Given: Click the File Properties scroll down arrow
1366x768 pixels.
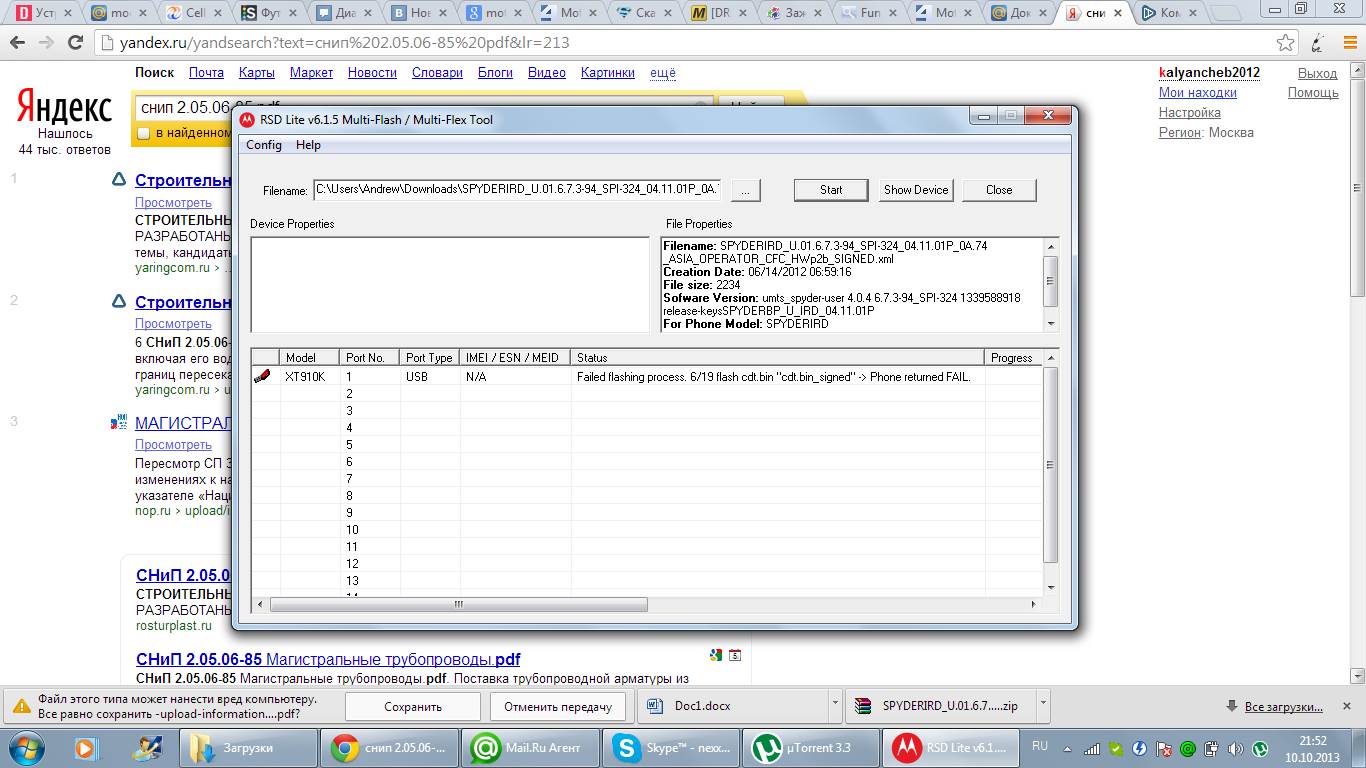Looking at the screenshot, I should (1050, 324).
